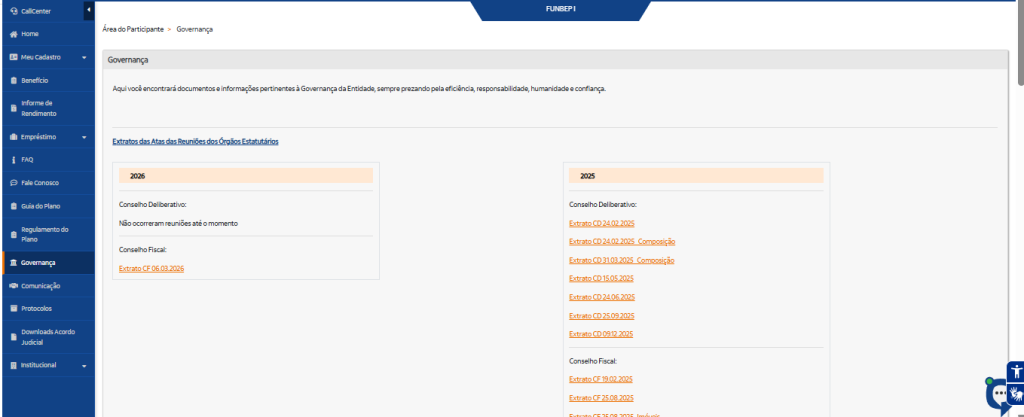The image size is (1024, 417).
Task: Click the Empréstimo money icon
Action: point(13,136)
